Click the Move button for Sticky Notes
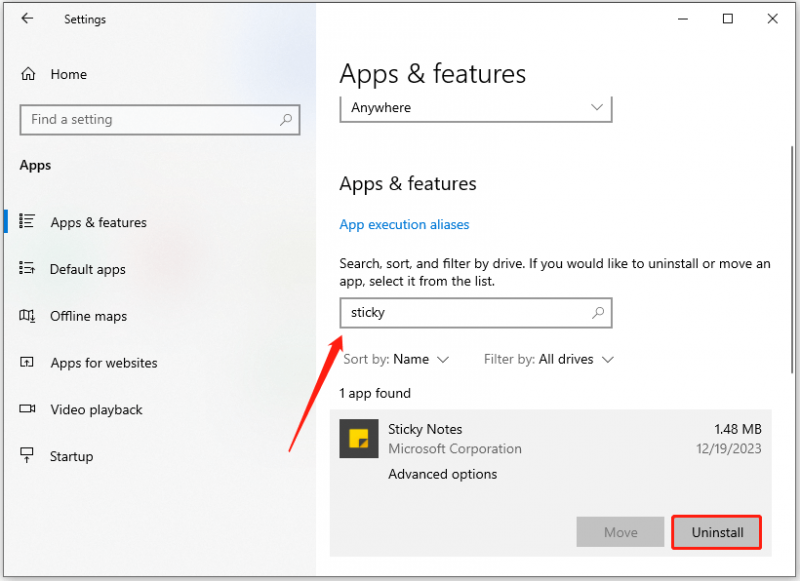The width and height of the screenshot is (800, 581). pos(620,533)
